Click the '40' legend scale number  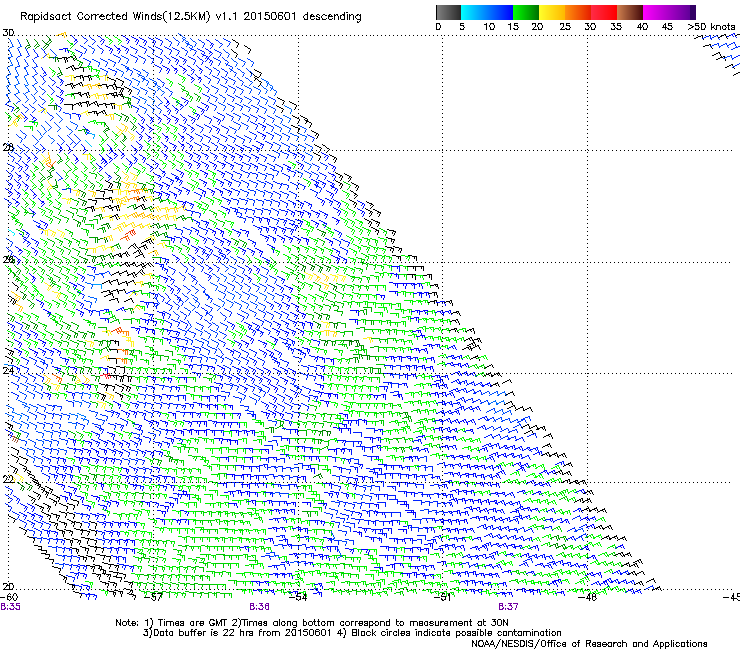coord(642,27)
